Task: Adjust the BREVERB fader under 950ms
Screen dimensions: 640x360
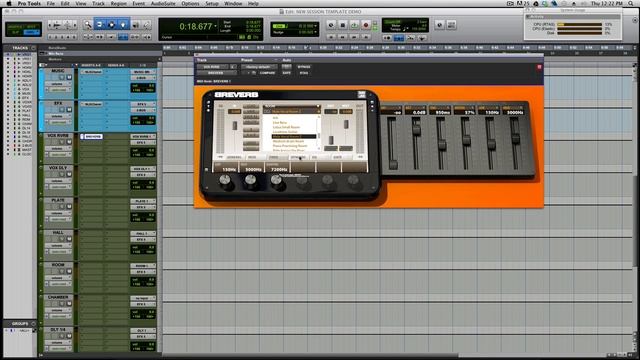Action: pos(441,145)
